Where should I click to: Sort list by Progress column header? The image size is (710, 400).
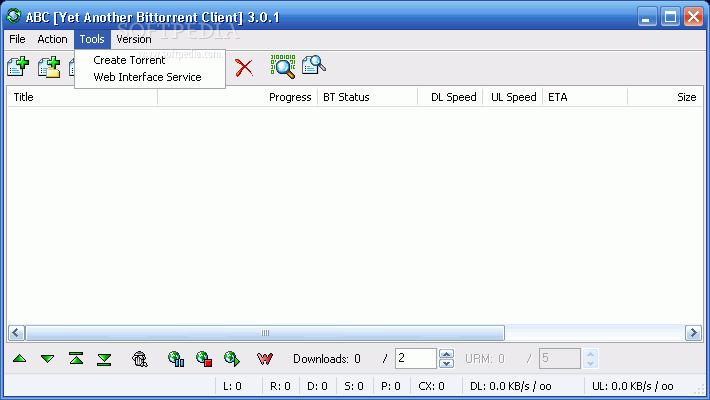238,97
